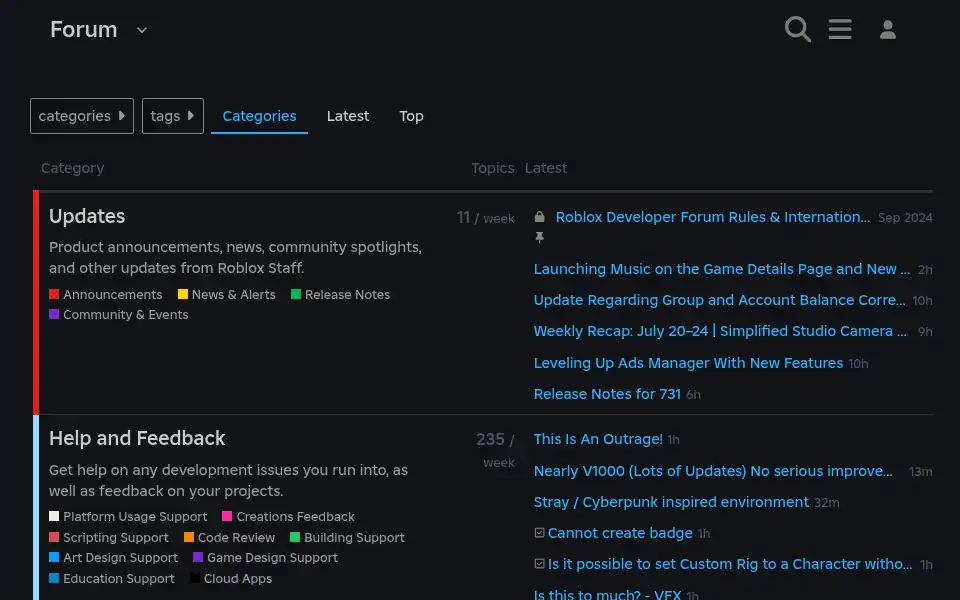Open Creations Feedback subcategory
Viewport: 960px width, 600px height.
[295, 517]
